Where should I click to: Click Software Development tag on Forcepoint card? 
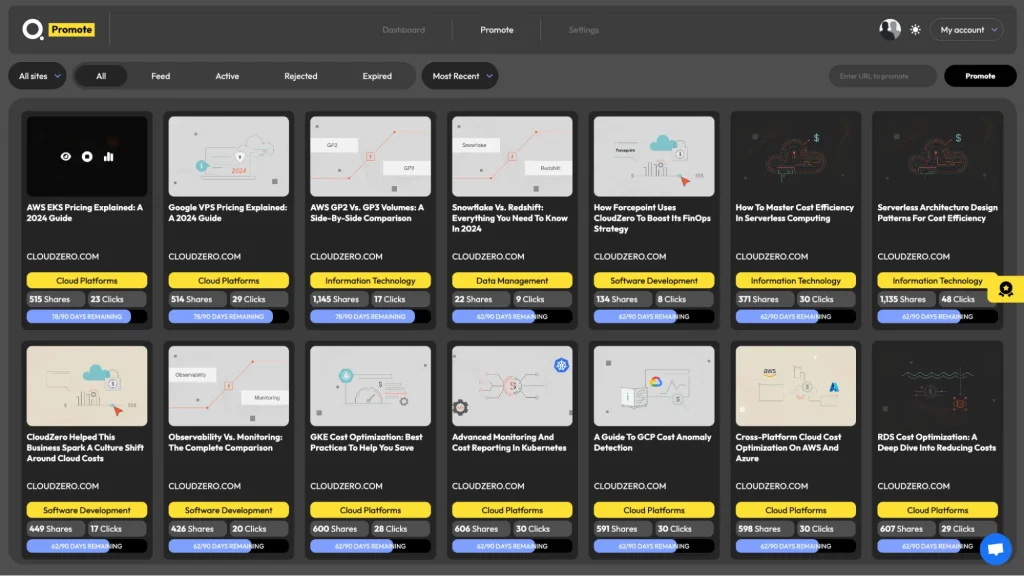click(x=654, y=281)
